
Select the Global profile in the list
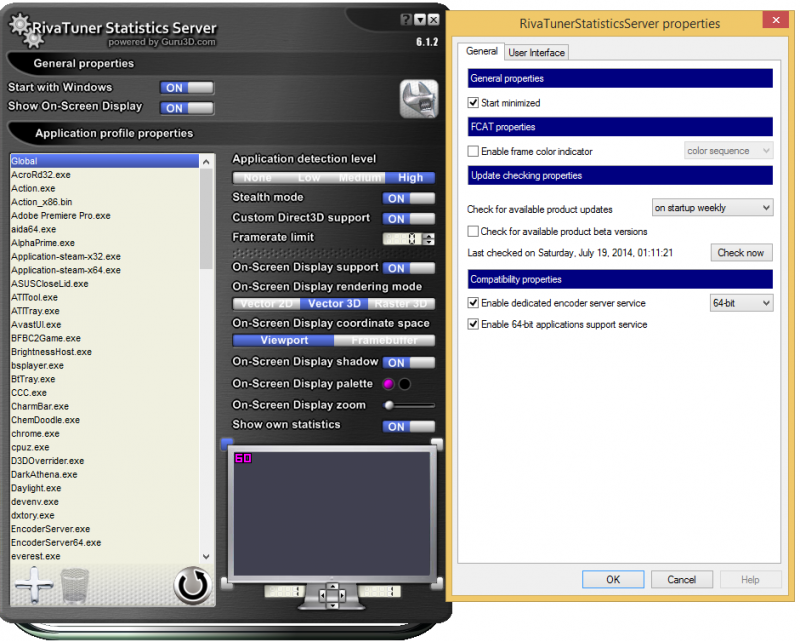(x=105, y=161)
